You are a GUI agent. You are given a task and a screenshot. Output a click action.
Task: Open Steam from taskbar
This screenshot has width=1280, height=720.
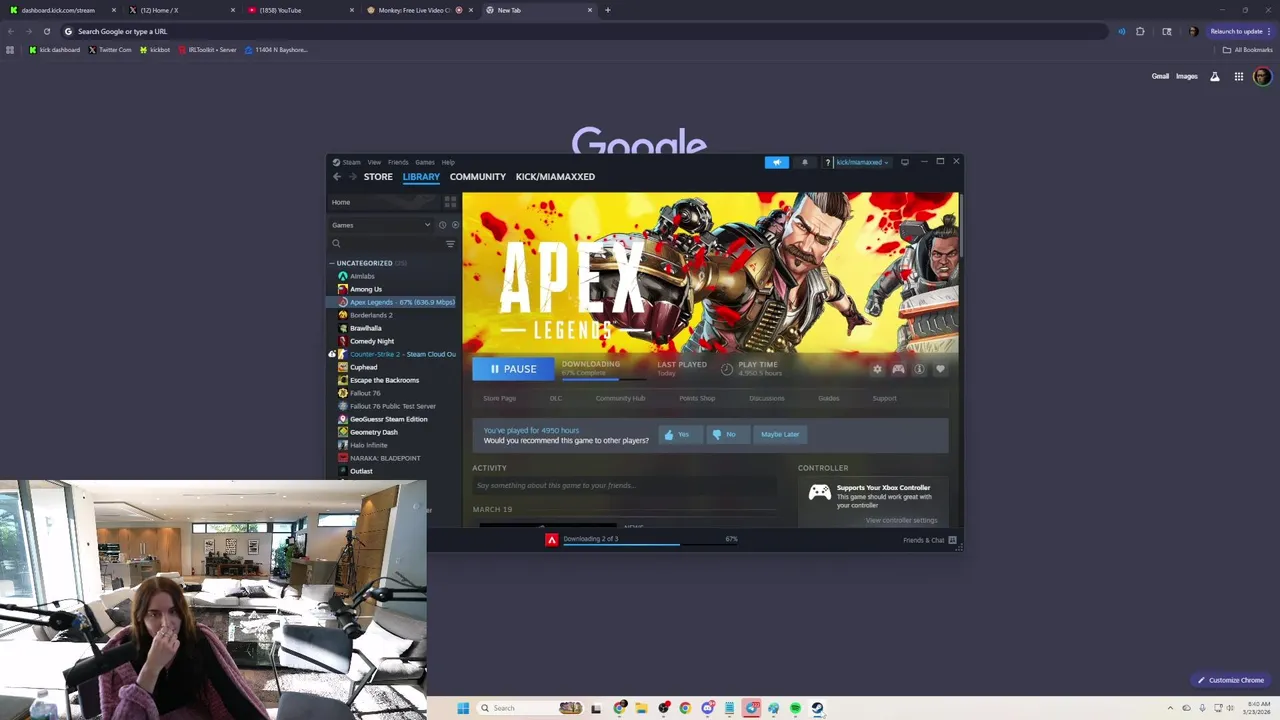[x=817, y=708]
